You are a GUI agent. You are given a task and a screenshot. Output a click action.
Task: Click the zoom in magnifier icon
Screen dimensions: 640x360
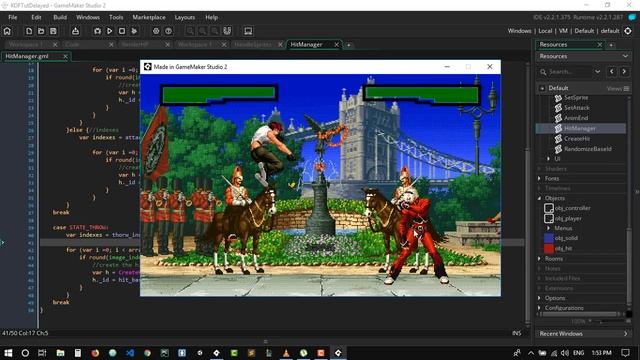tap(202, 31)
